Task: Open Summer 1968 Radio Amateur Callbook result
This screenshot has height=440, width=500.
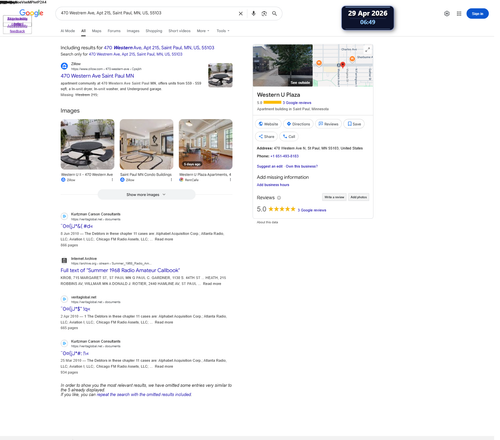Action: point(120,270)
